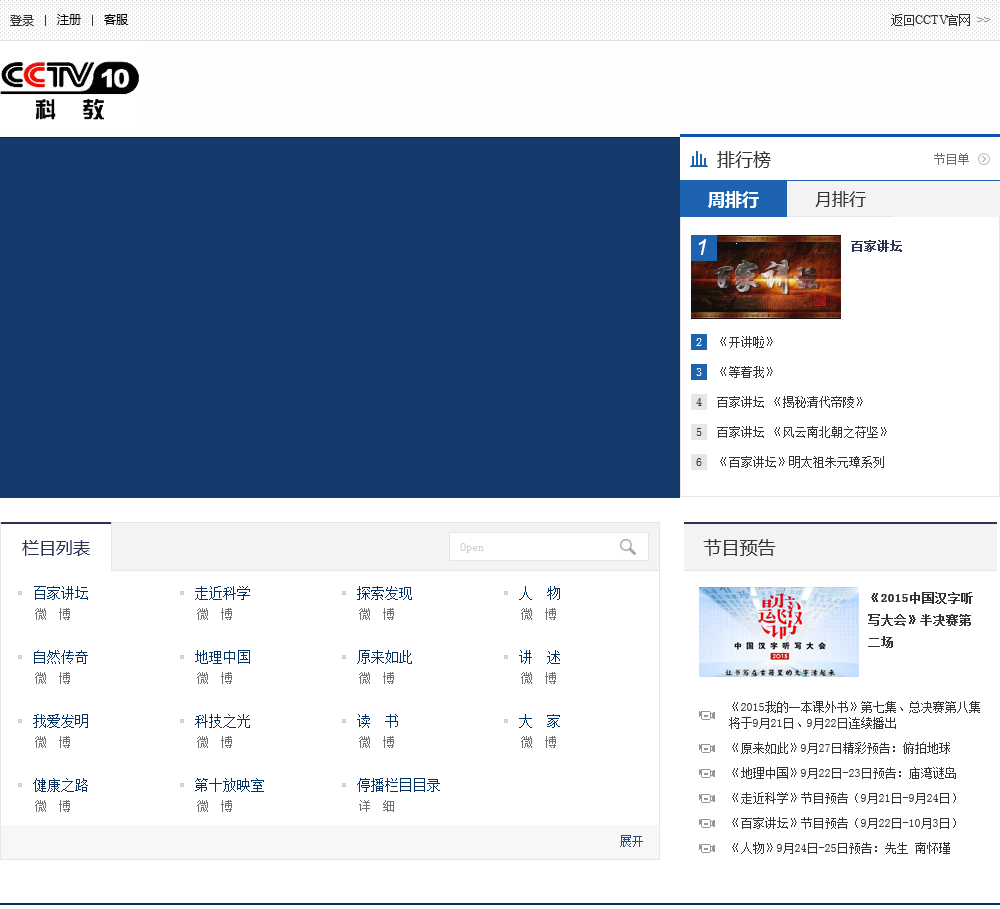Click 微博 under 探索发现
This screenshot has width=1000, height=909.
coord(377,614)
